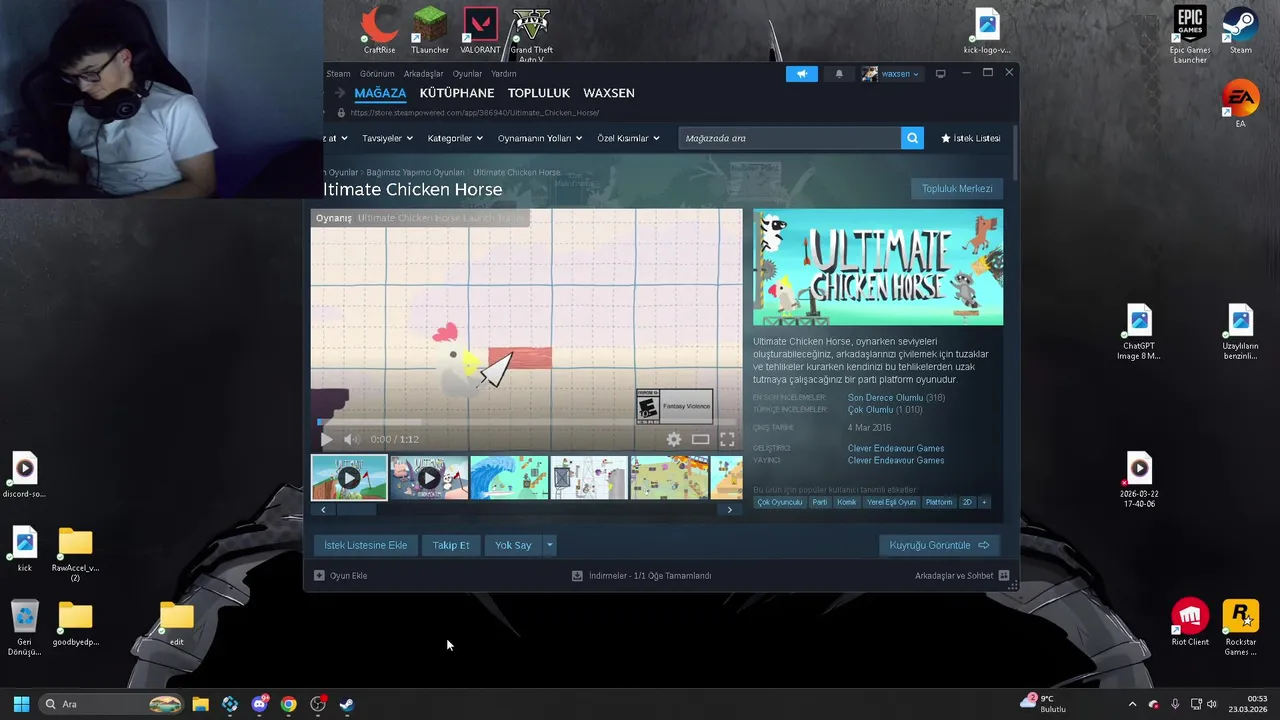Open the Grand Theft Auto V shortcut
1280x720 pixels.
pos(531,34)
